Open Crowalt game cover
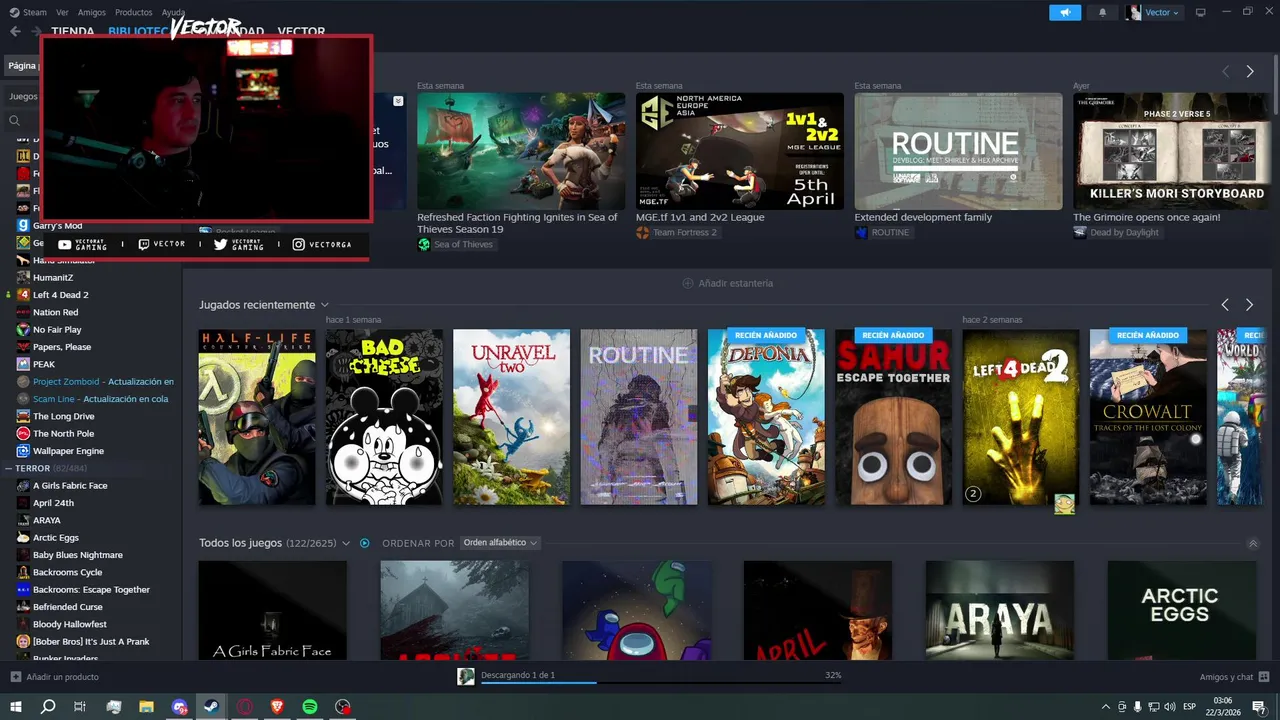This screenshot has width=1280, height=720. pyautogui.click(x=1148, y=417)
